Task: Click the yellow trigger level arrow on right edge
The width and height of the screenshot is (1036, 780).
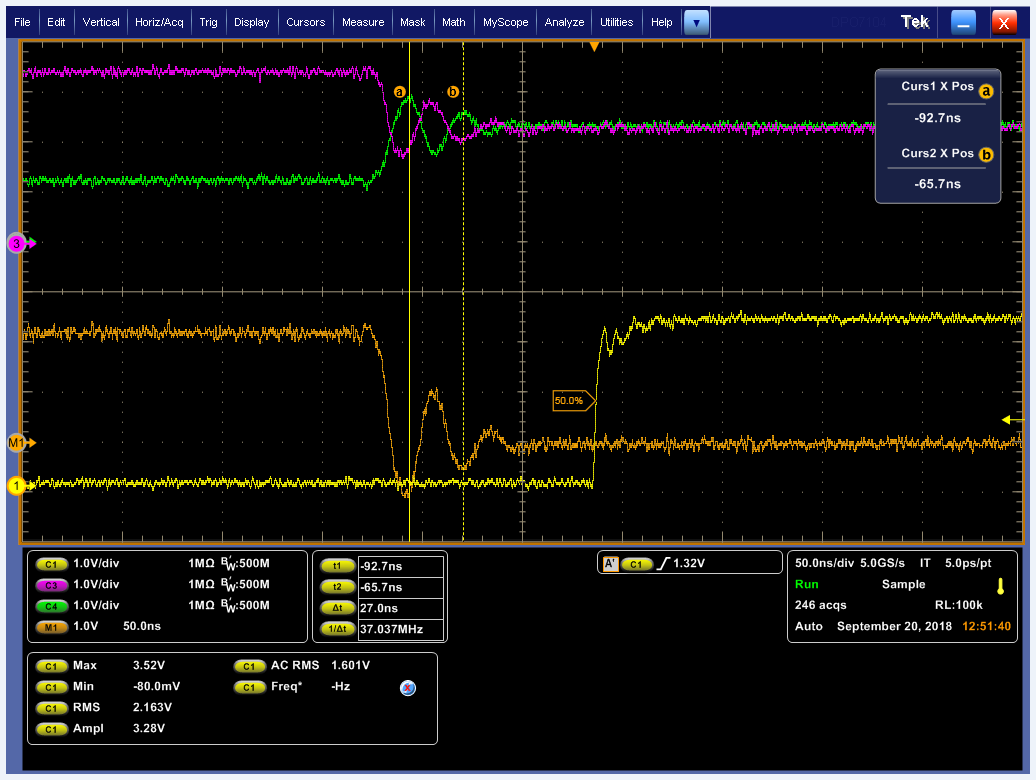Action: click(x=1012, y=419)
